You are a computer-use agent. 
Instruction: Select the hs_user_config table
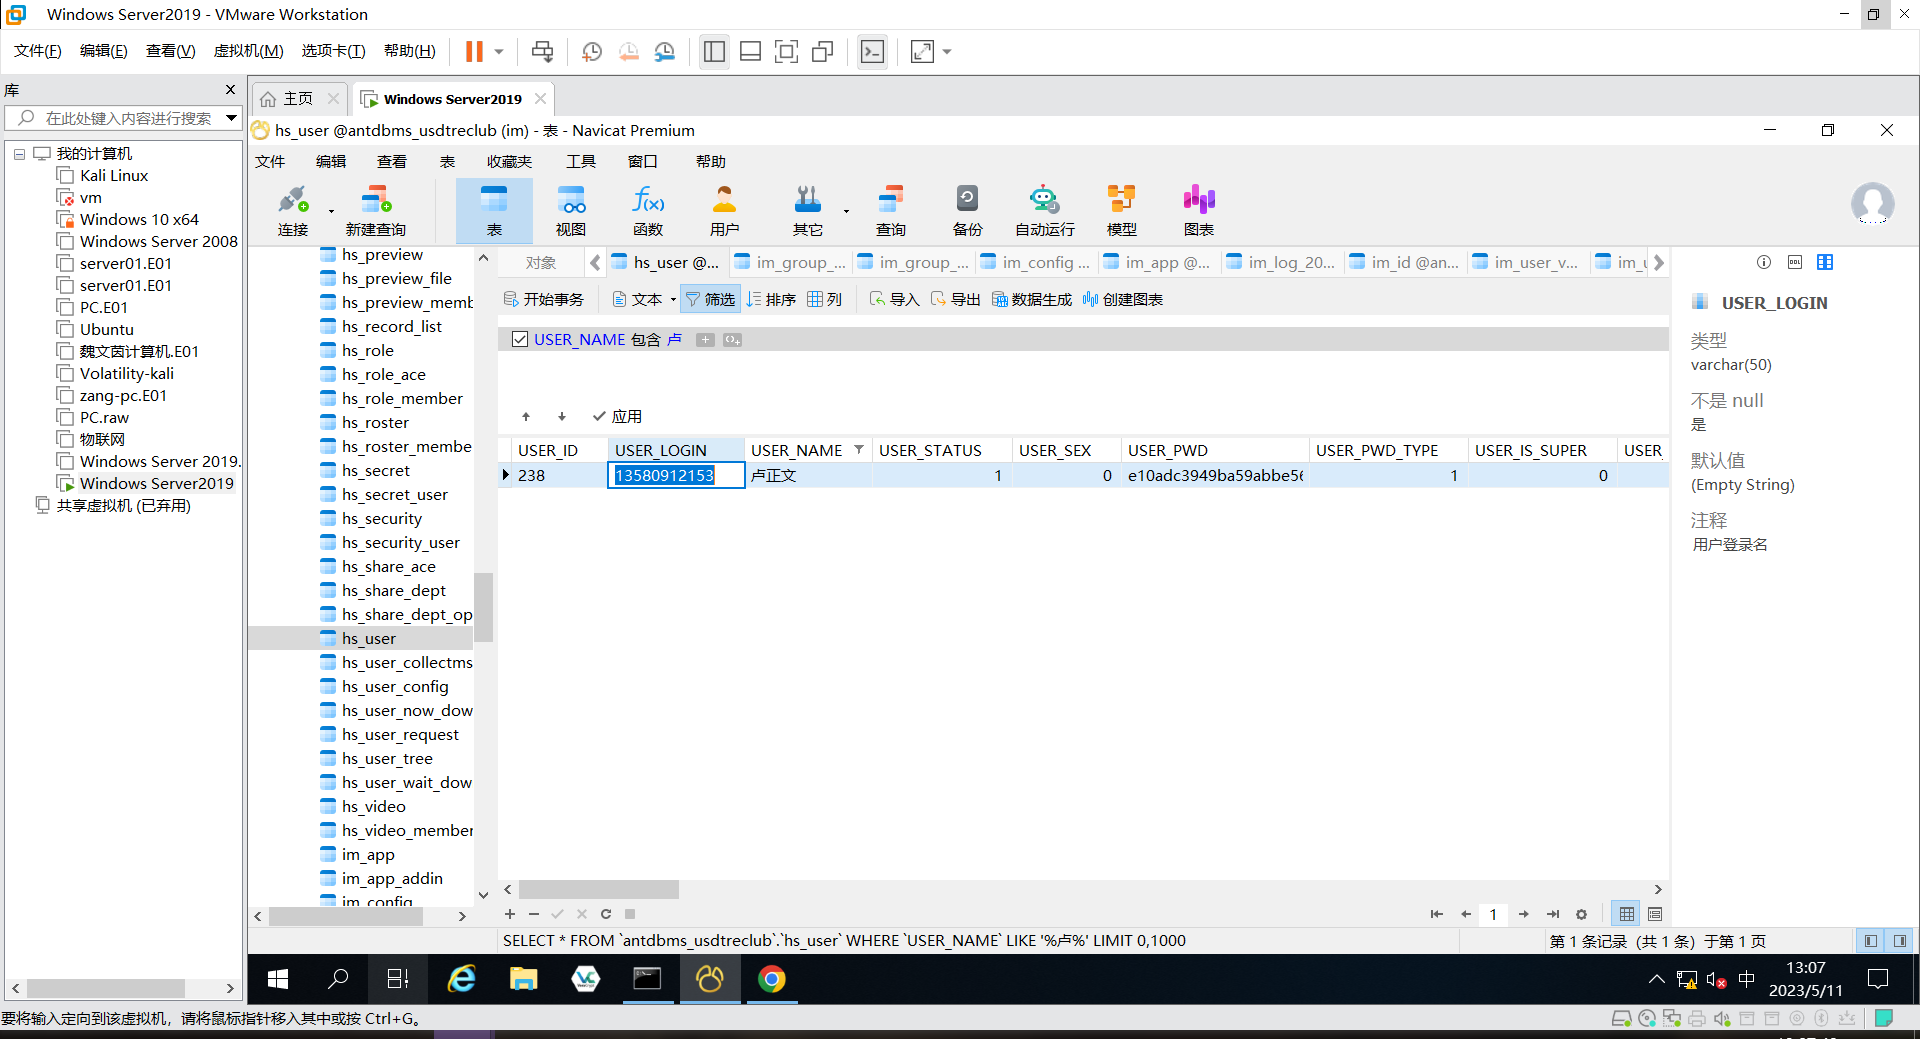(395, 686)
